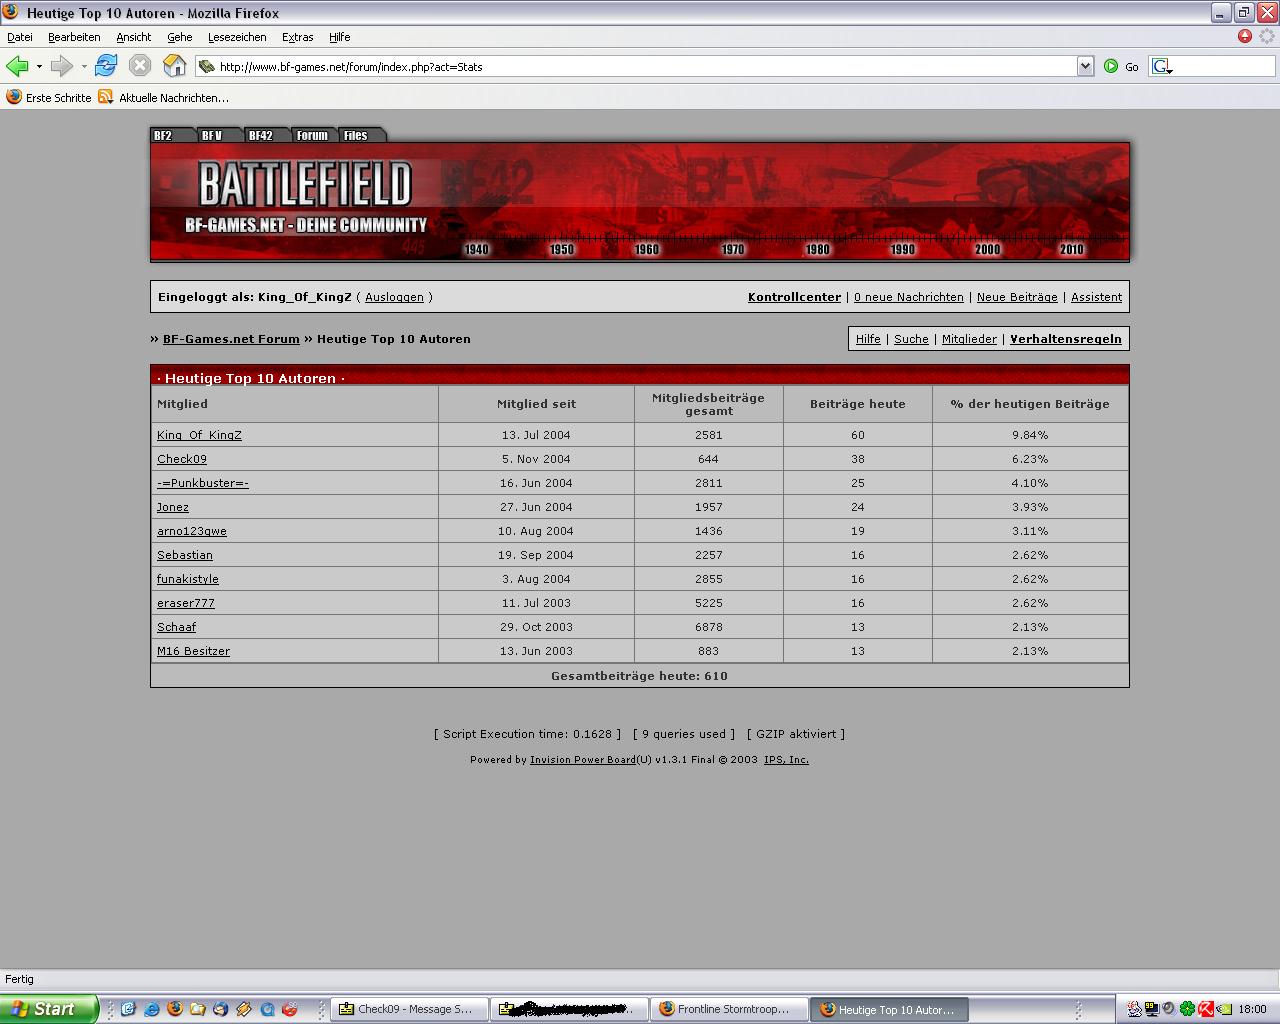1280x1024 pixels.
Task: Click the forum Hilfe link
Action: 868,339
